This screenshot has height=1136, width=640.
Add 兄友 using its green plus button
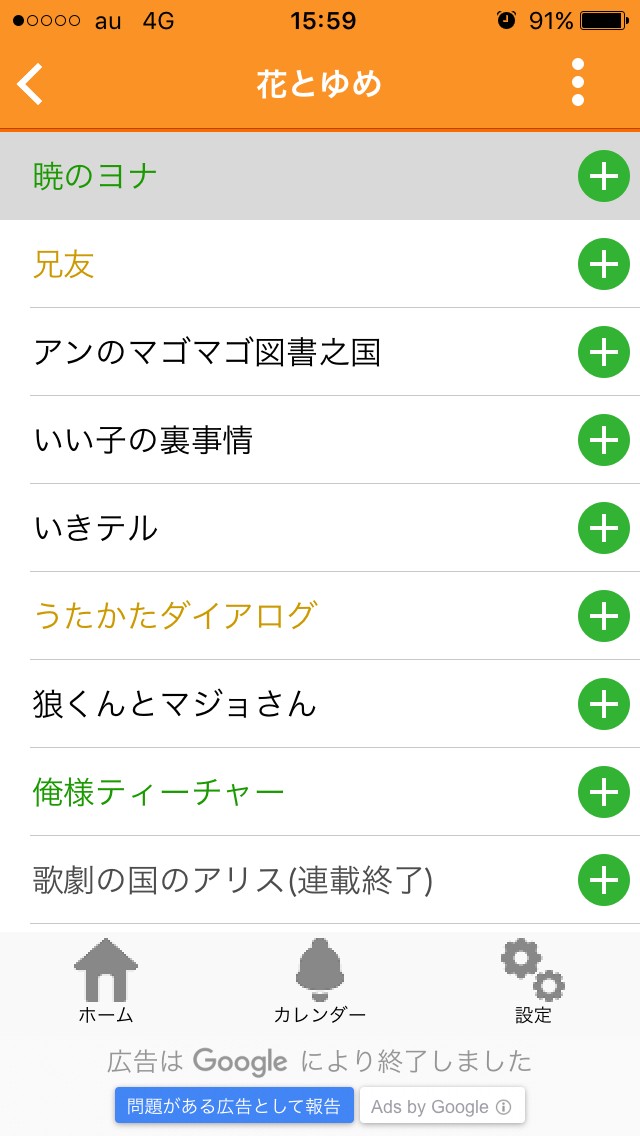pos(604,265)
